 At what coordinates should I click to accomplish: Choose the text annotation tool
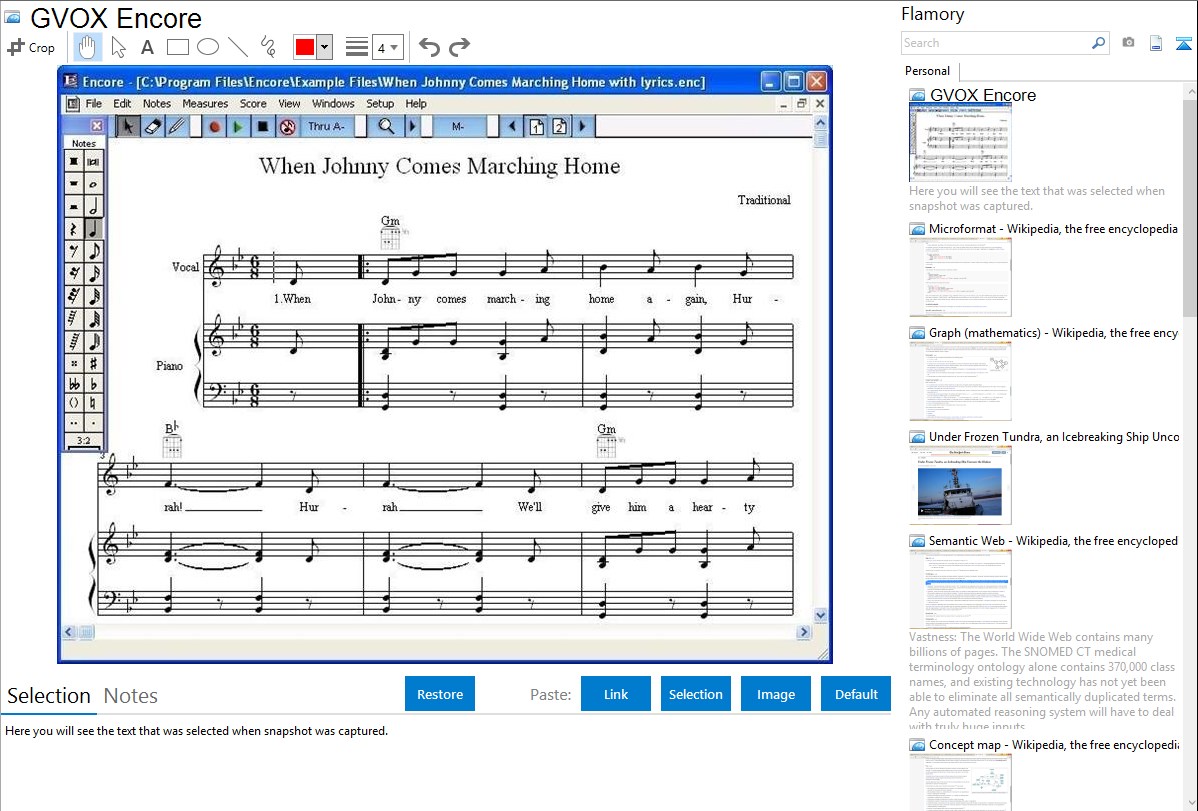point(147,47)
